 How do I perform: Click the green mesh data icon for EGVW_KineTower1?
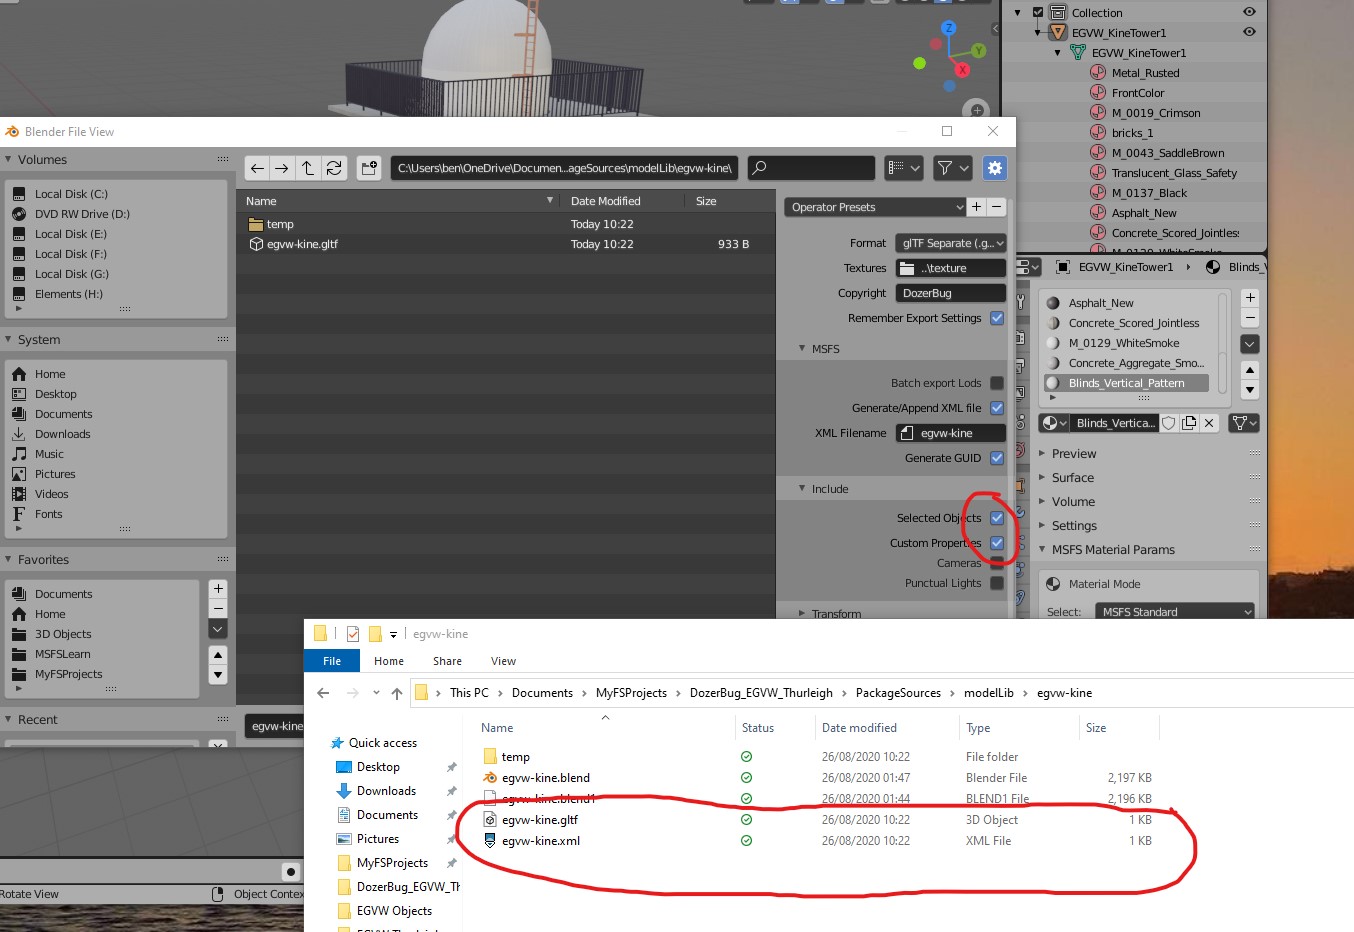pos(1078,52)
